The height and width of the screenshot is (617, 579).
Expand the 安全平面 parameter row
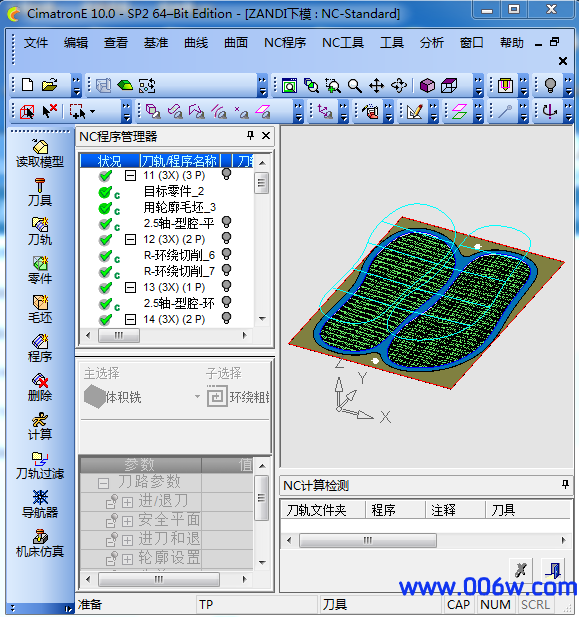[x=127, y=521]
